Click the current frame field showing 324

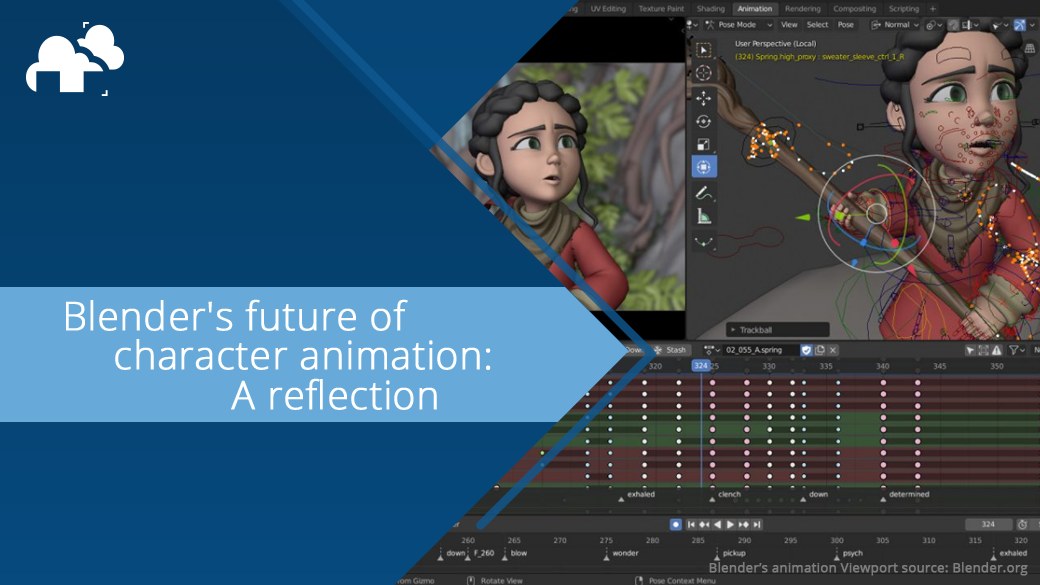pos(987,524)
